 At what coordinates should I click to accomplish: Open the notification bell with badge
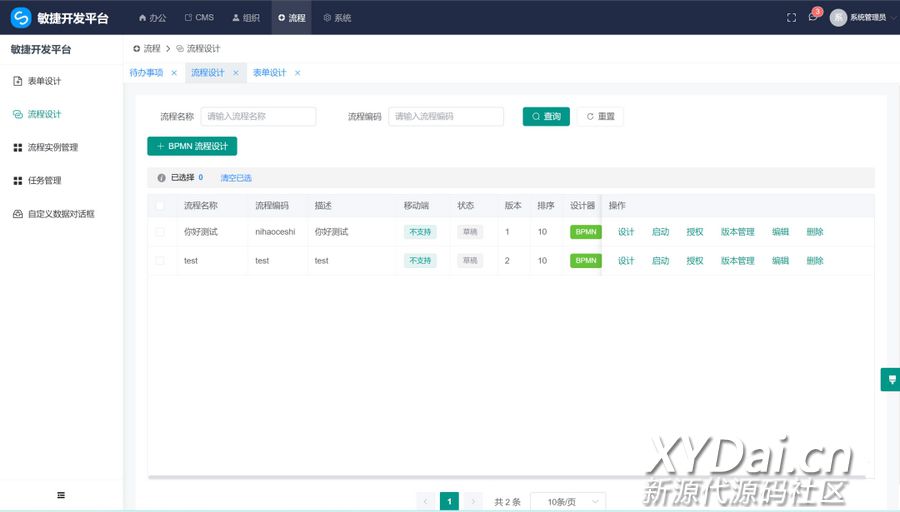click(813, 18)
